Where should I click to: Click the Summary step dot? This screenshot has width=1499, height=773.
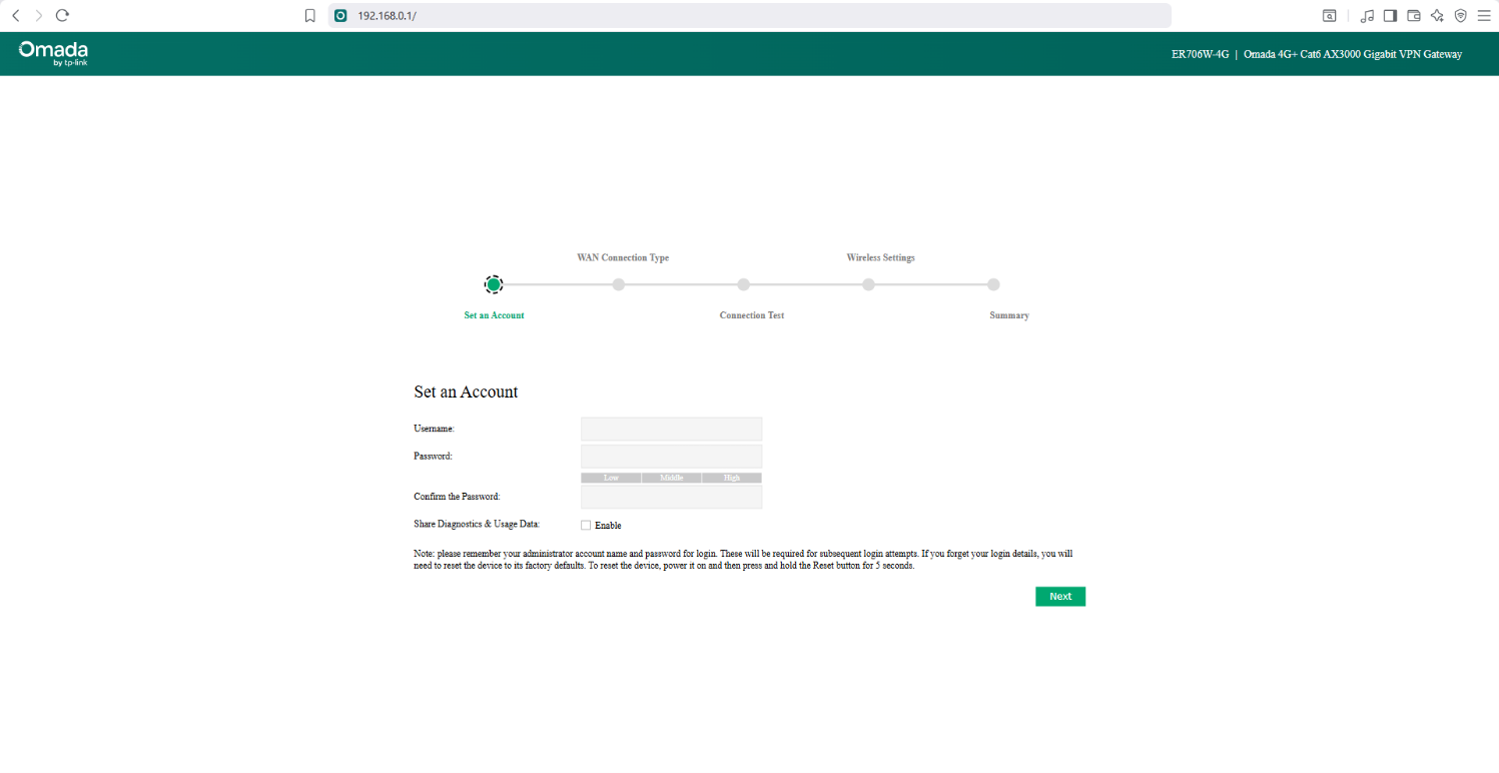pos(993,285)
